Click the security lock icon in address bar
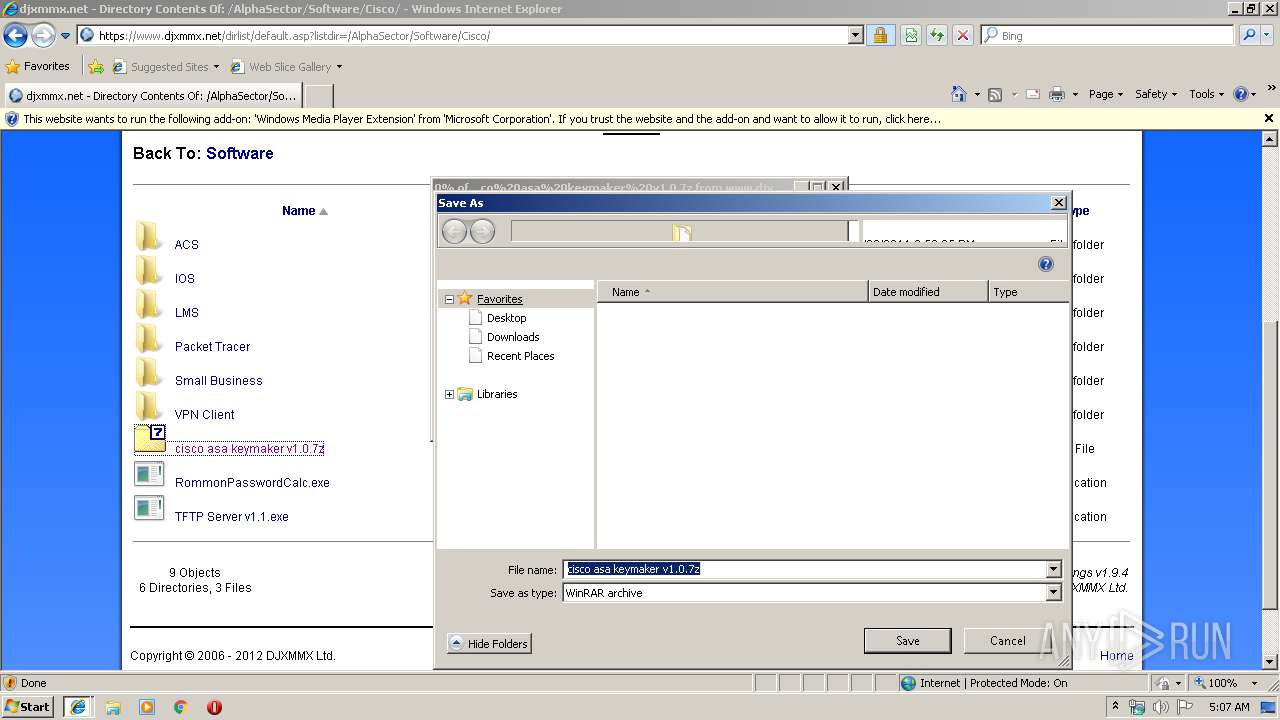Viewport: 1280px width, 720px height. (880, 35)
